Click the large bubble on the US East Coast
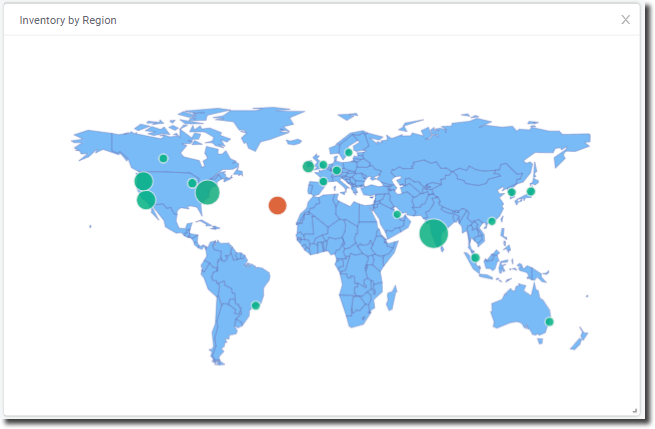Screen dimensions: 655x429 click(x=207, y=192)
